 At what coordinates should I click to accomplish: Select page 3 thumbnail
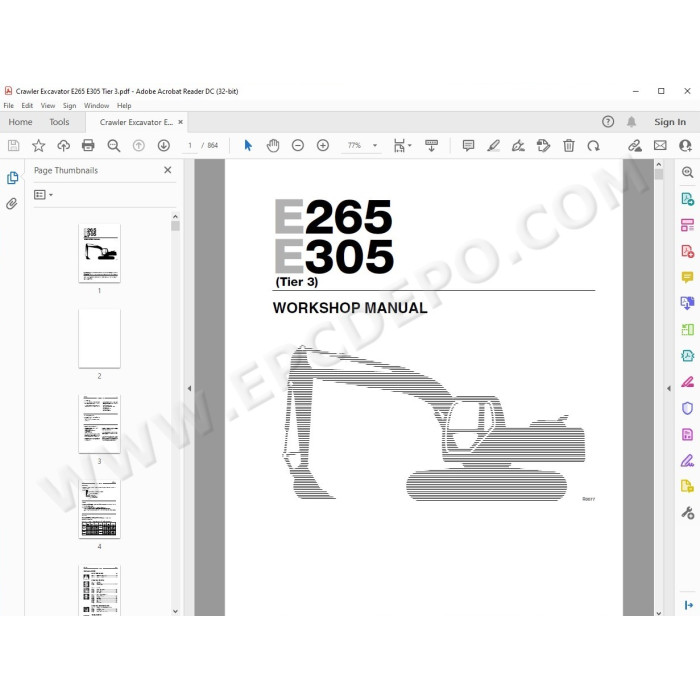(x=99, y=424)
